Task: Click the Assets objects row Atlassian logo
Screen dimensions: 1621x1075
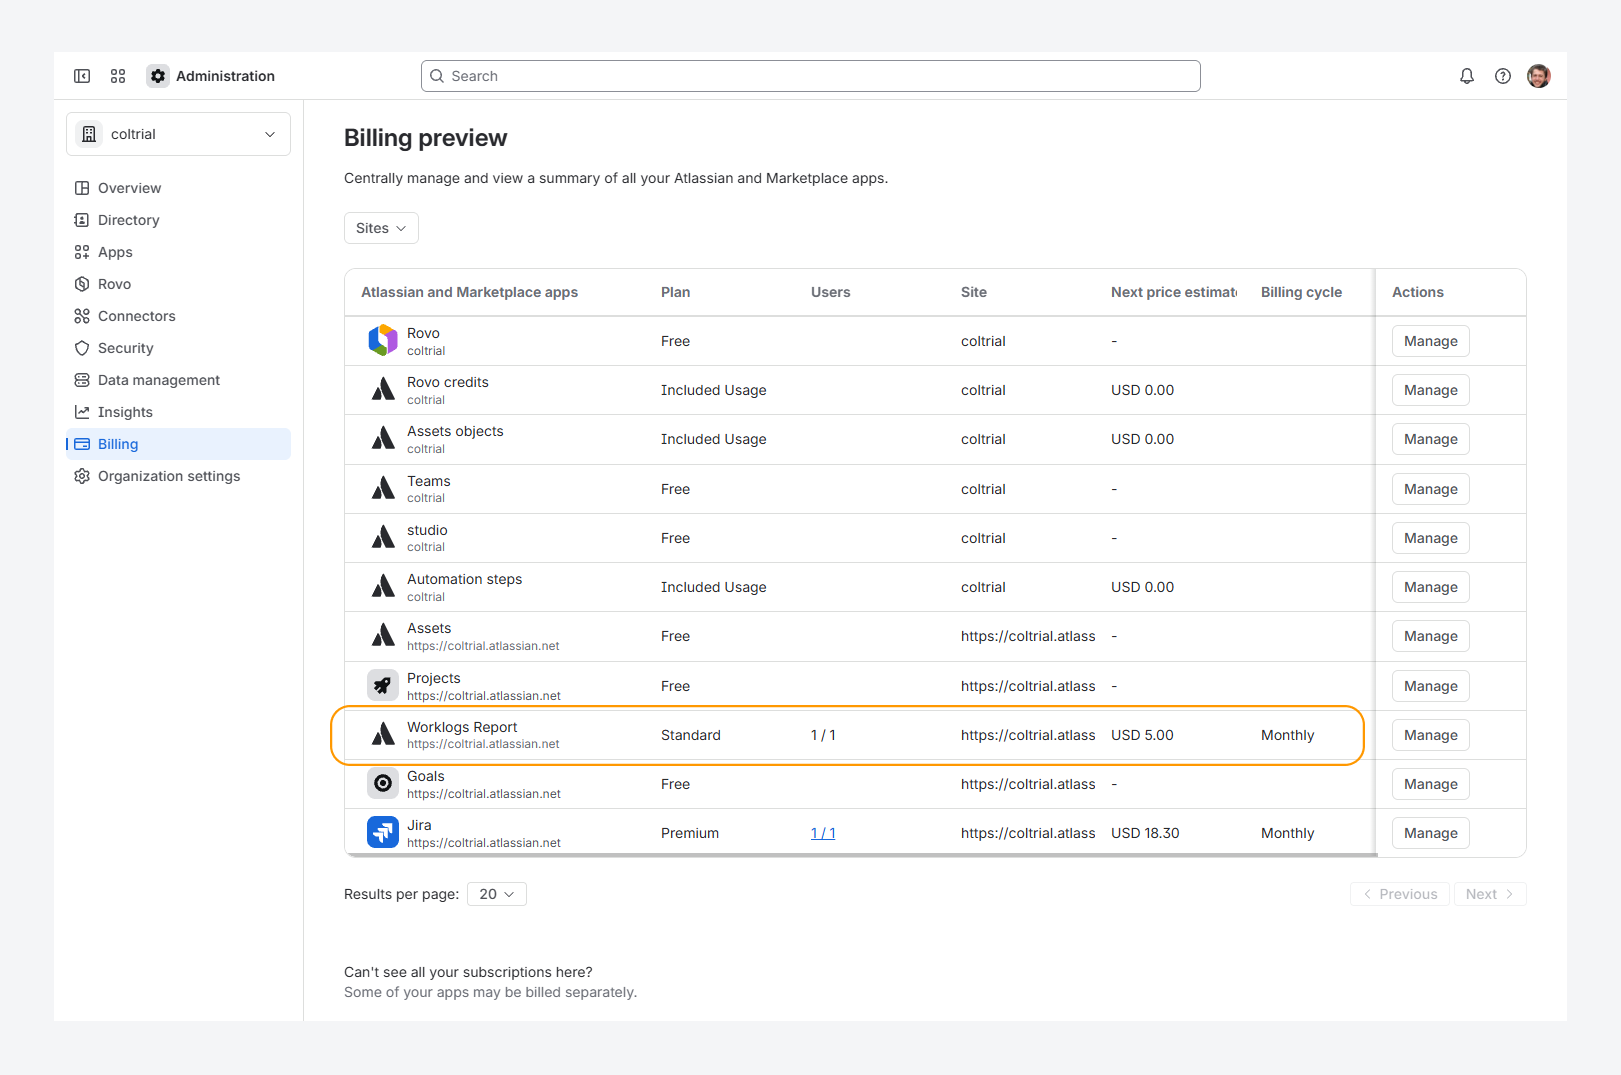Action: [x=383, y=439]
